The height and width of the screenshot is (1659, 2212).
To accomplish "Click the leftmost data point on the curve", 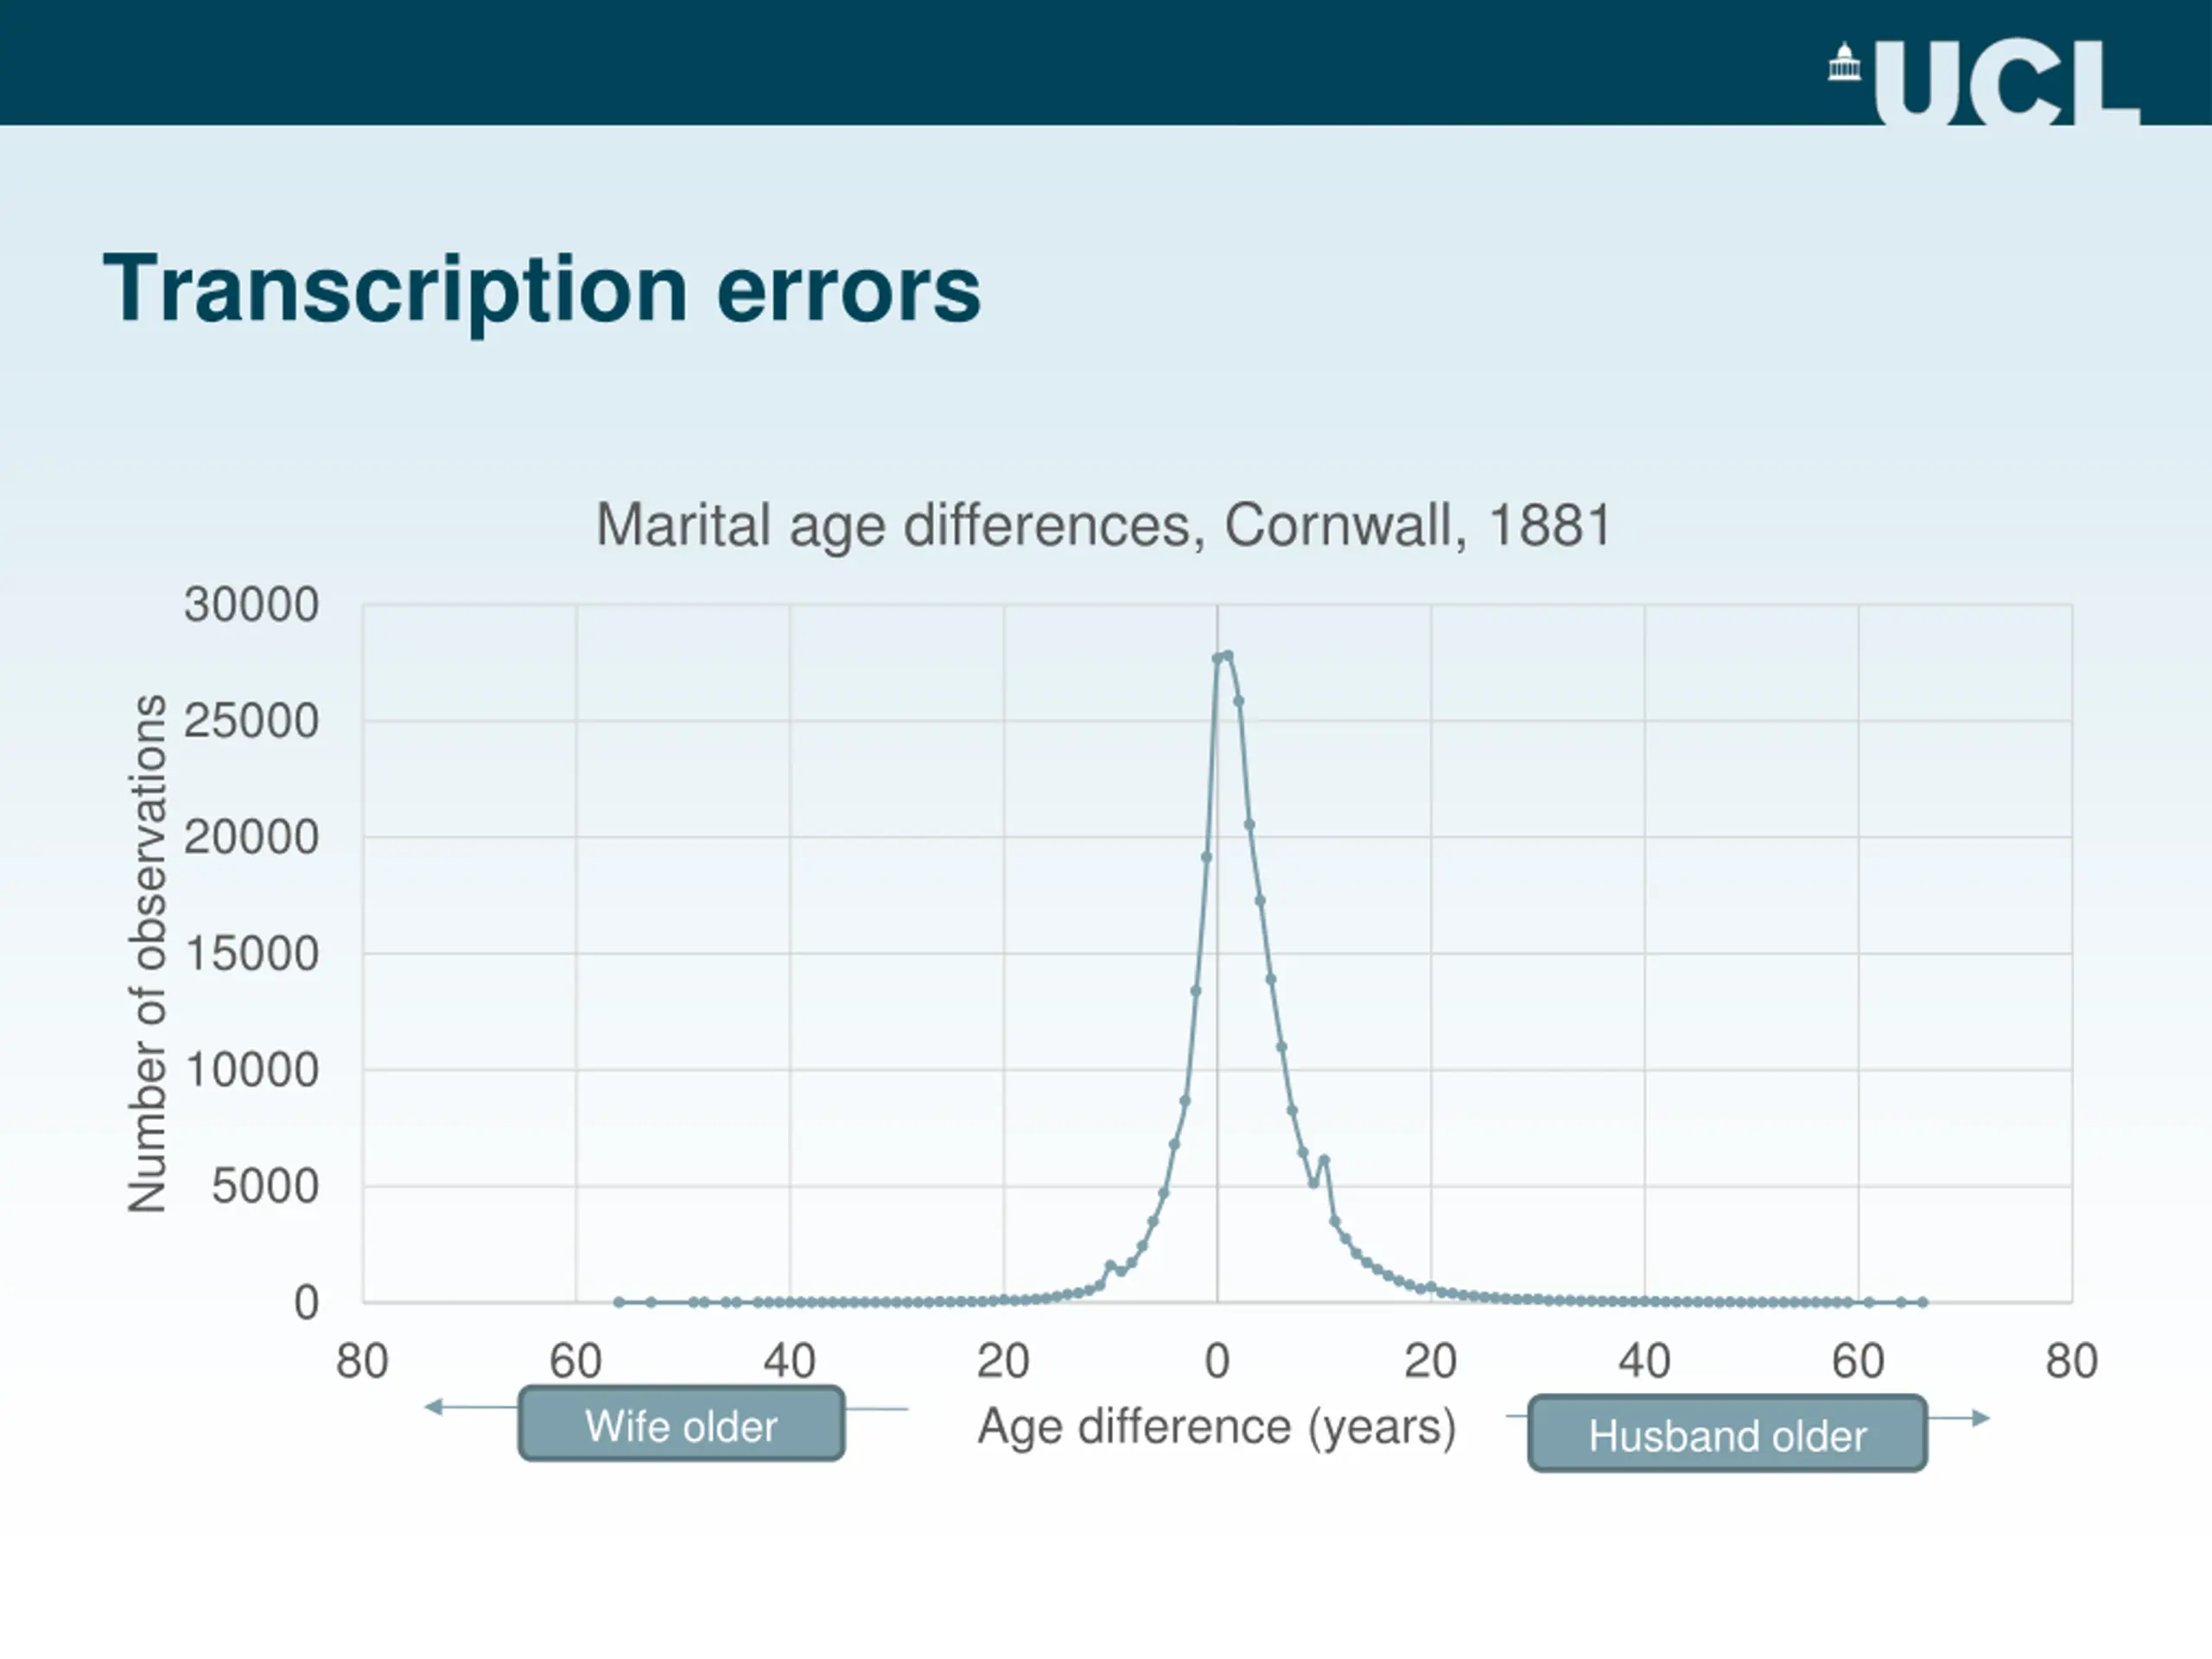I will [x=619, y=1302].
